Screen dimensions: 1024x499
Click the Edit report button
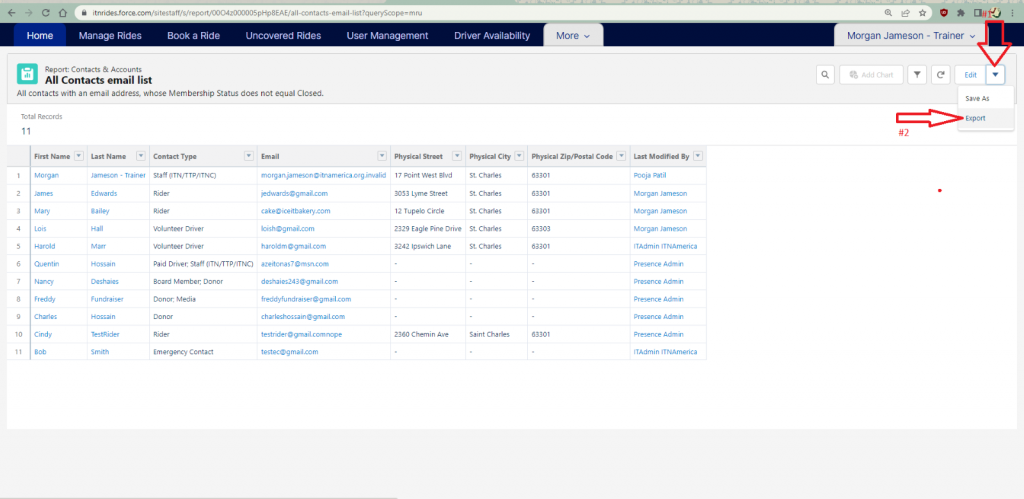click(970, 75)
